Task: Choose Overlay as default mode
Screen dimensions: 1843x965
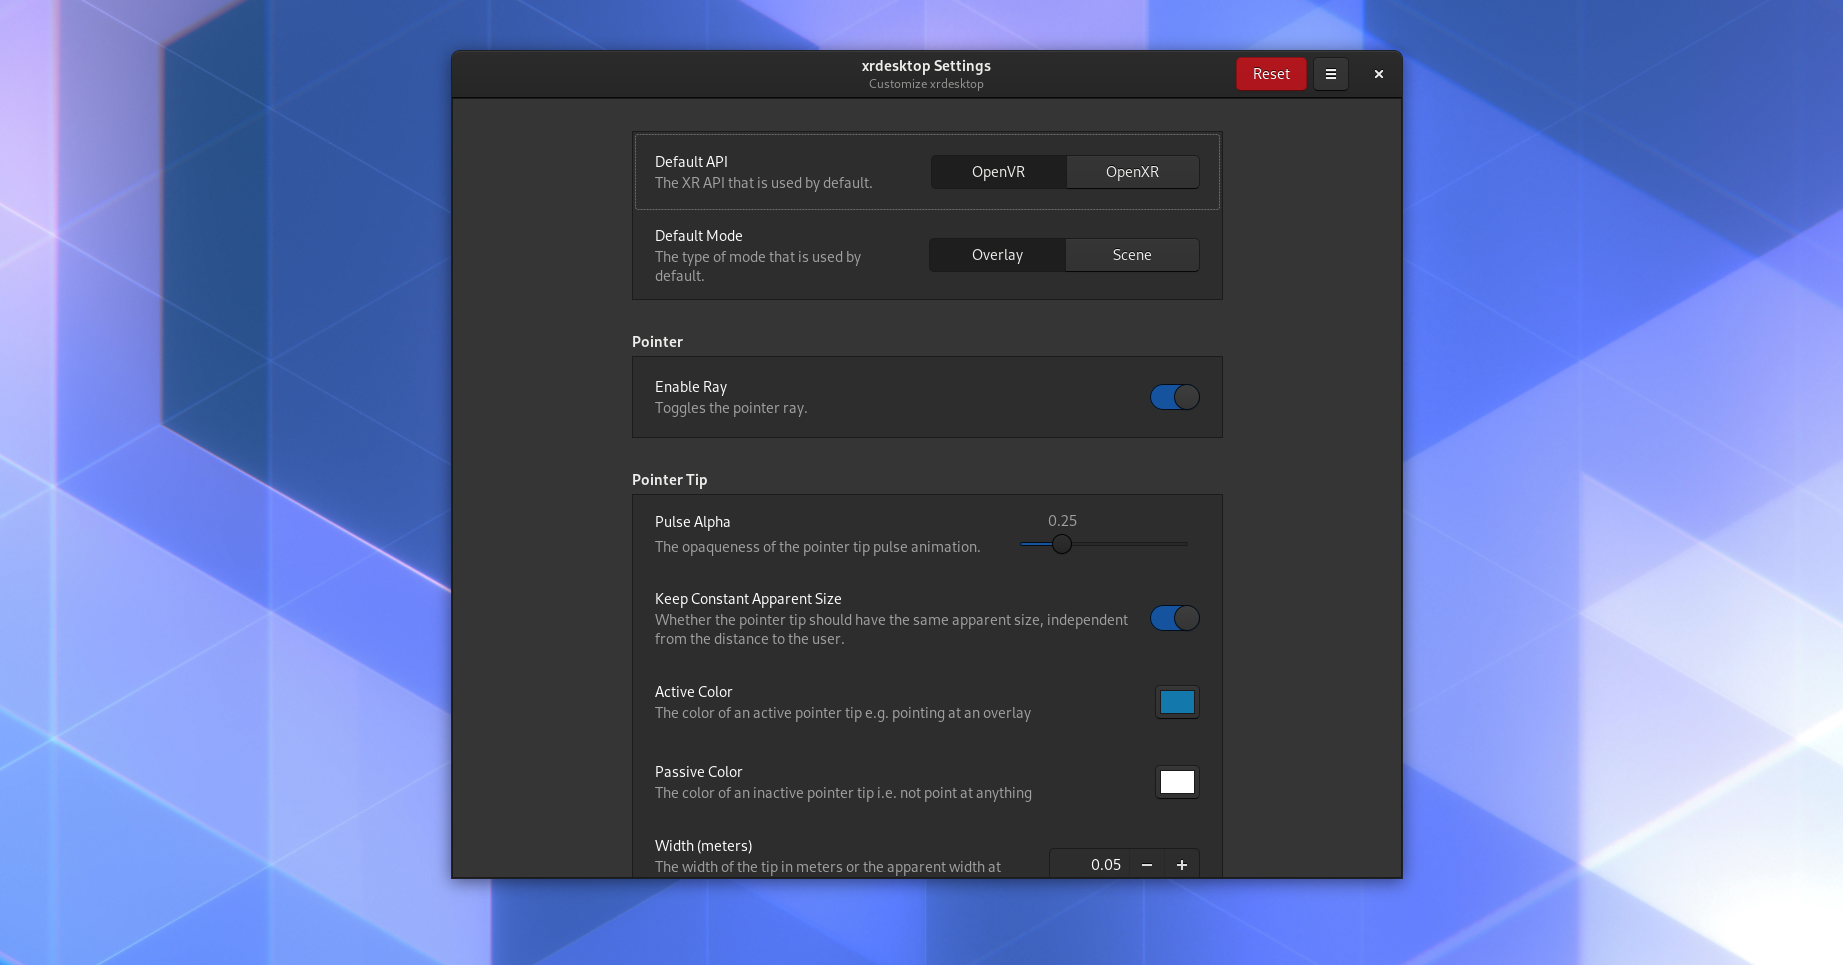Action: [x=997, y=255]
